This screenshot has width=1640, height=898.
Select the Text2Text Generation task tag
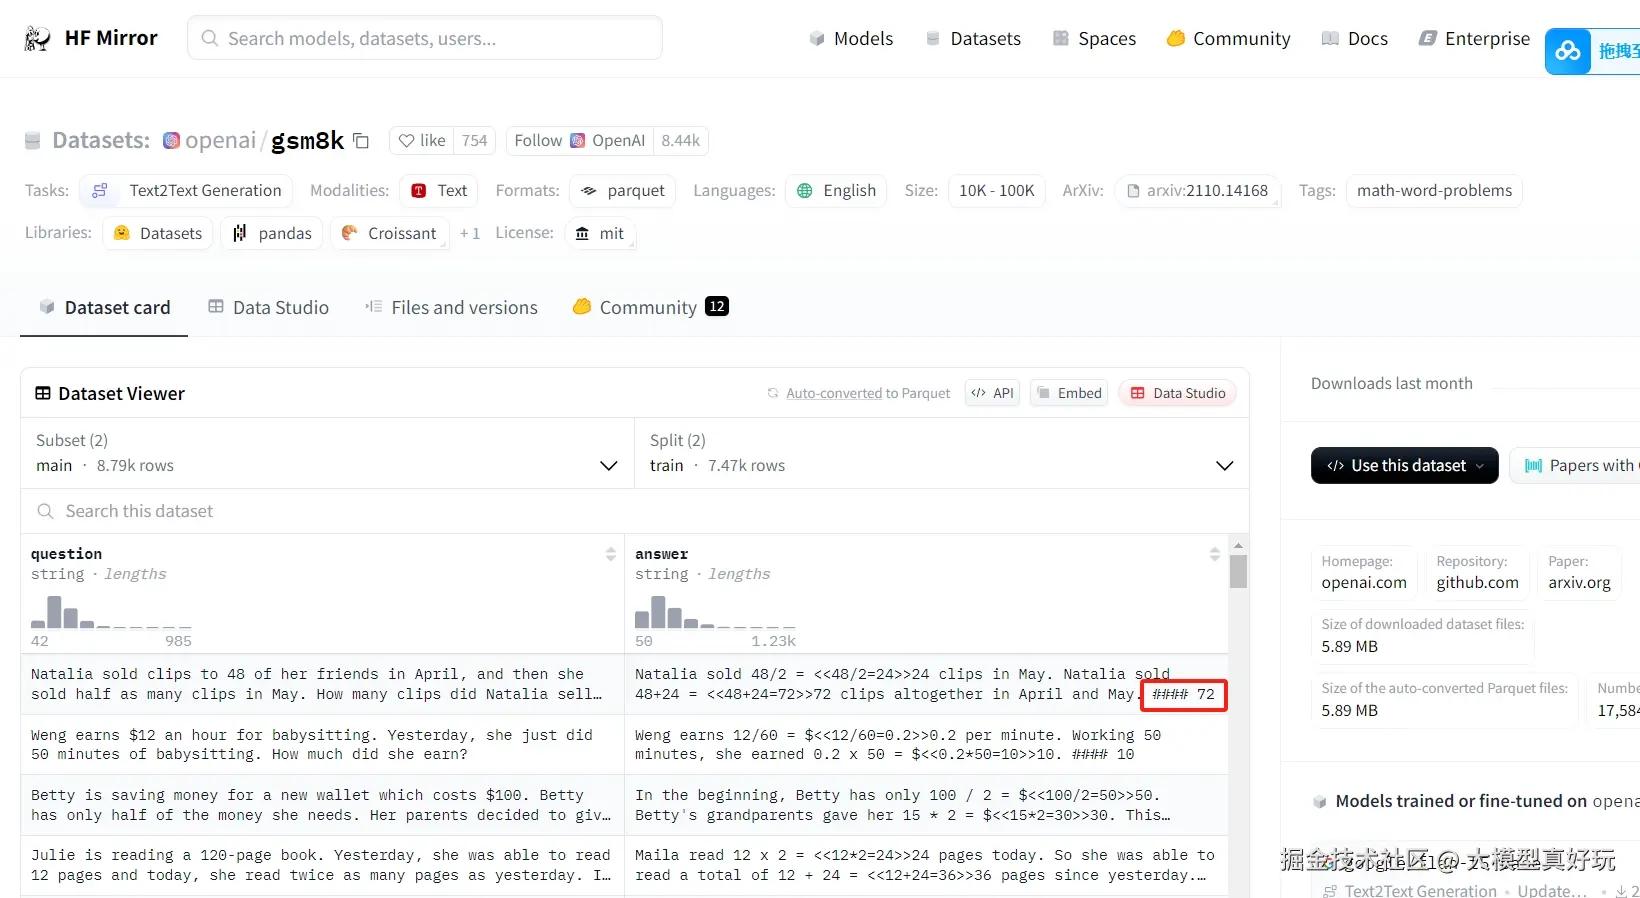coord(186,191)
